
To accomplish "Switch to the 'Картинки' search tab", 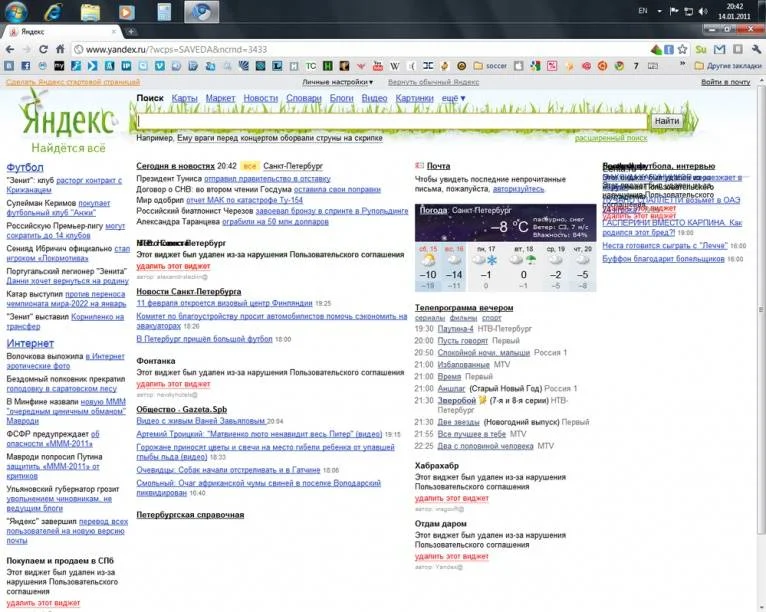I will click(414, 98).
